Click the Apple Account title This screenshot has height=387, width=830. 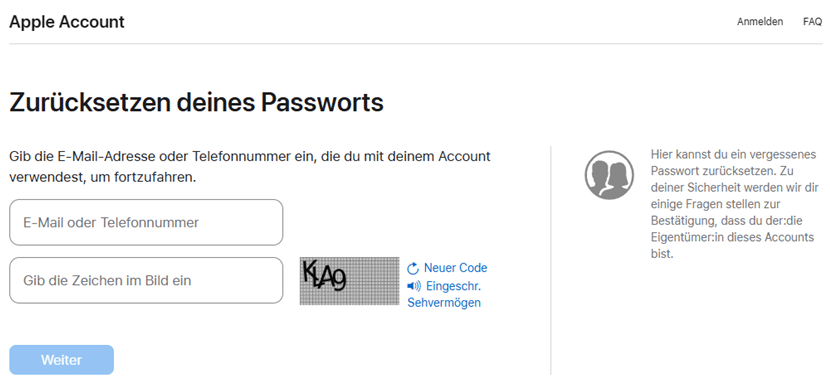click(67, 22)
